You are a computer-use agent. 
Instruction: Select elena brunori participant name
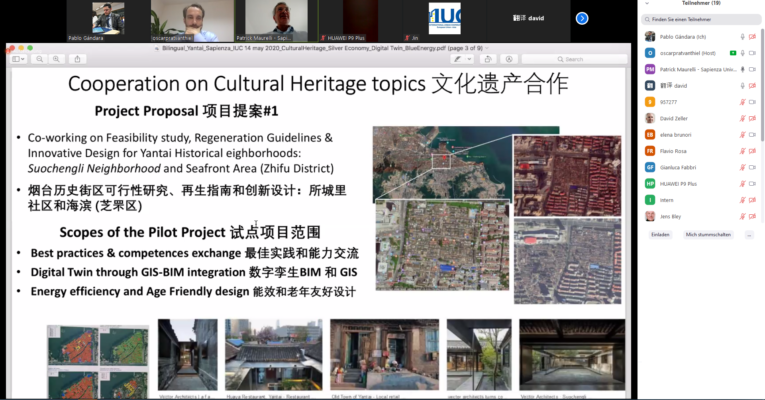[x=676, y=135]
